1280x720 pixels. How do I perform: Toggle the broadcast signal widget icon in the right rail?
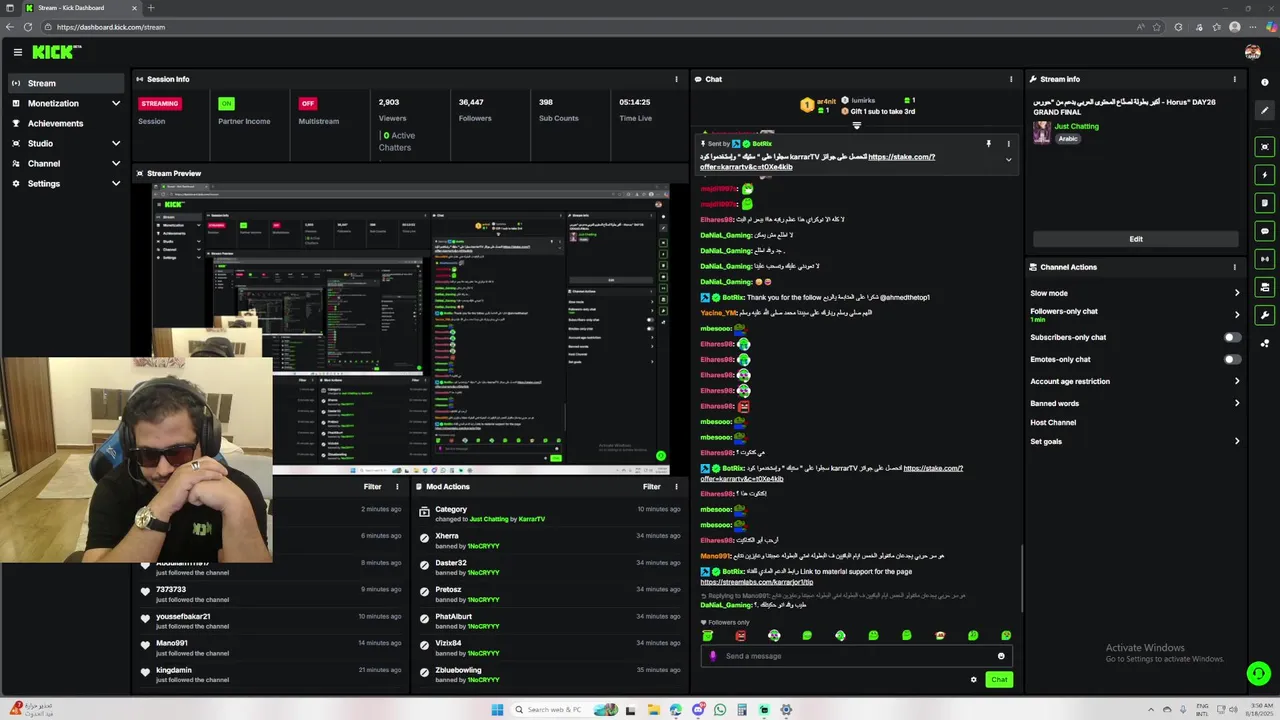[x=1264, y=259]
